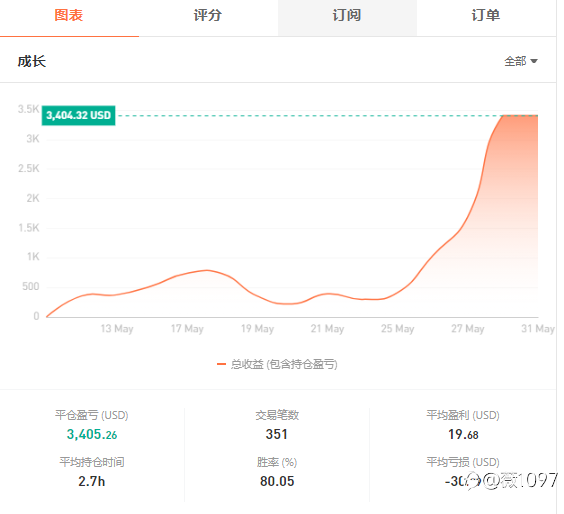Click the 3,404.32 USD value label
Viewport: 564px width, 514px height.
(x=78, y=115)
